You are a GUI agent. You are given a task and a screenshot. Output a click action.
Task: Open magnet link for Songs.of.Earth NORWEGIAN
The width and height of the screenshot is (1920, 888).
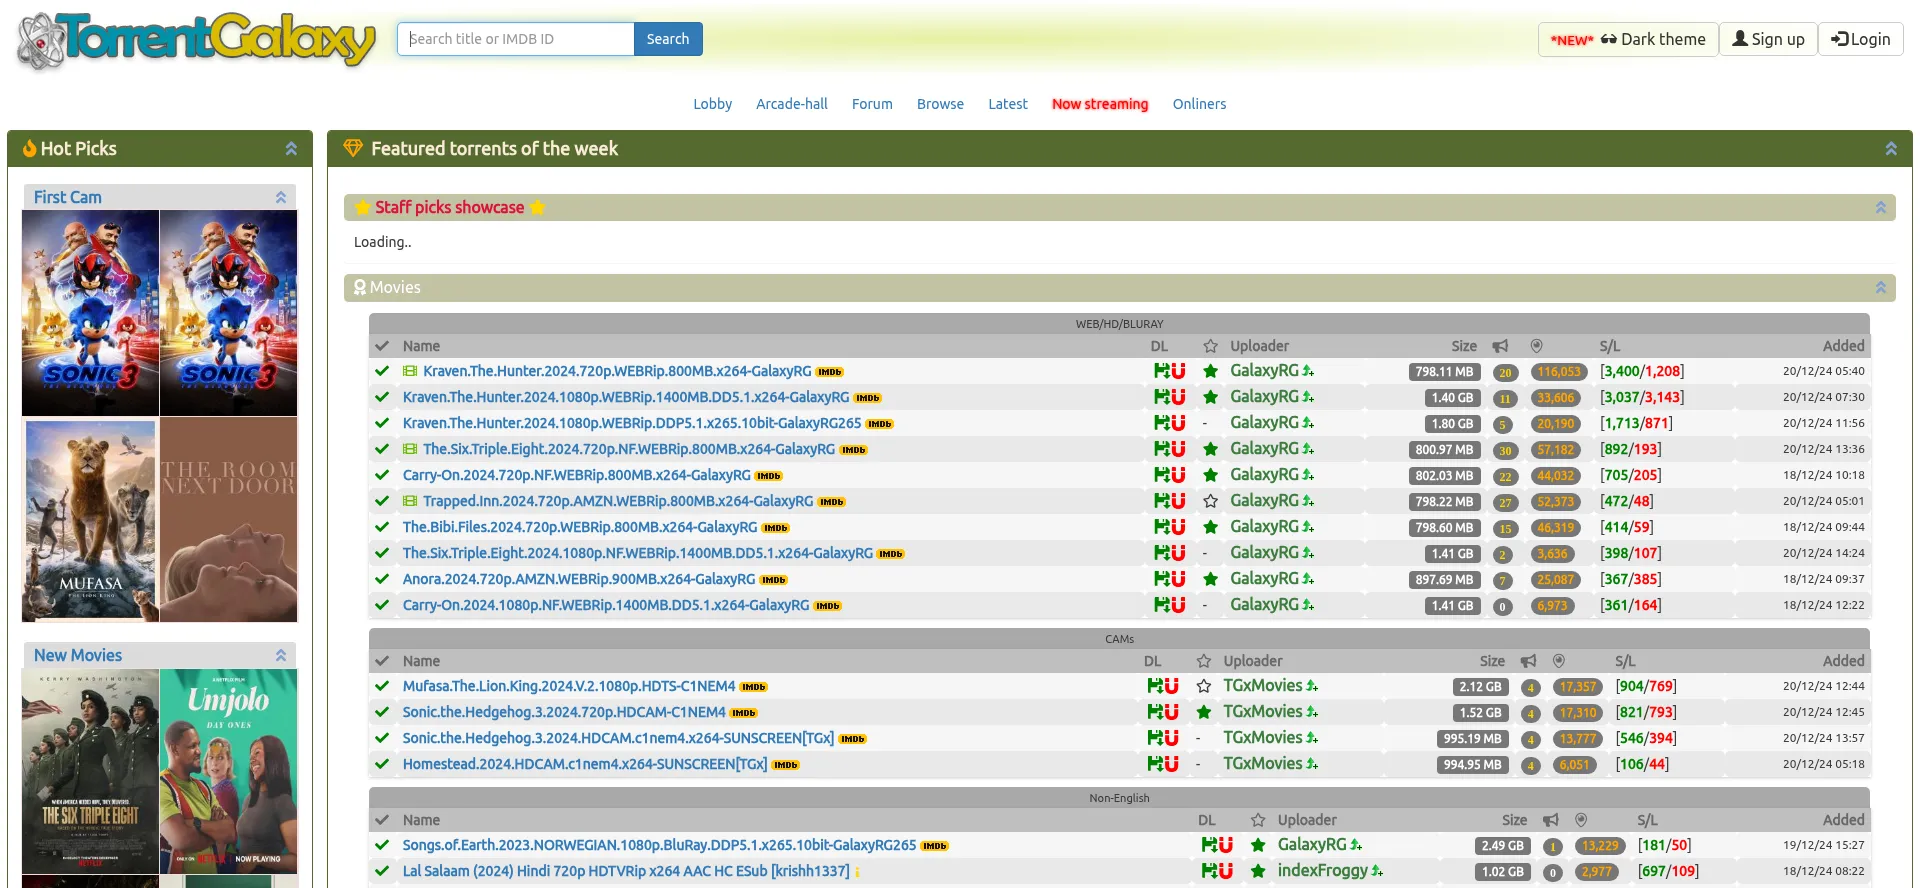[x=1225, y=845]
